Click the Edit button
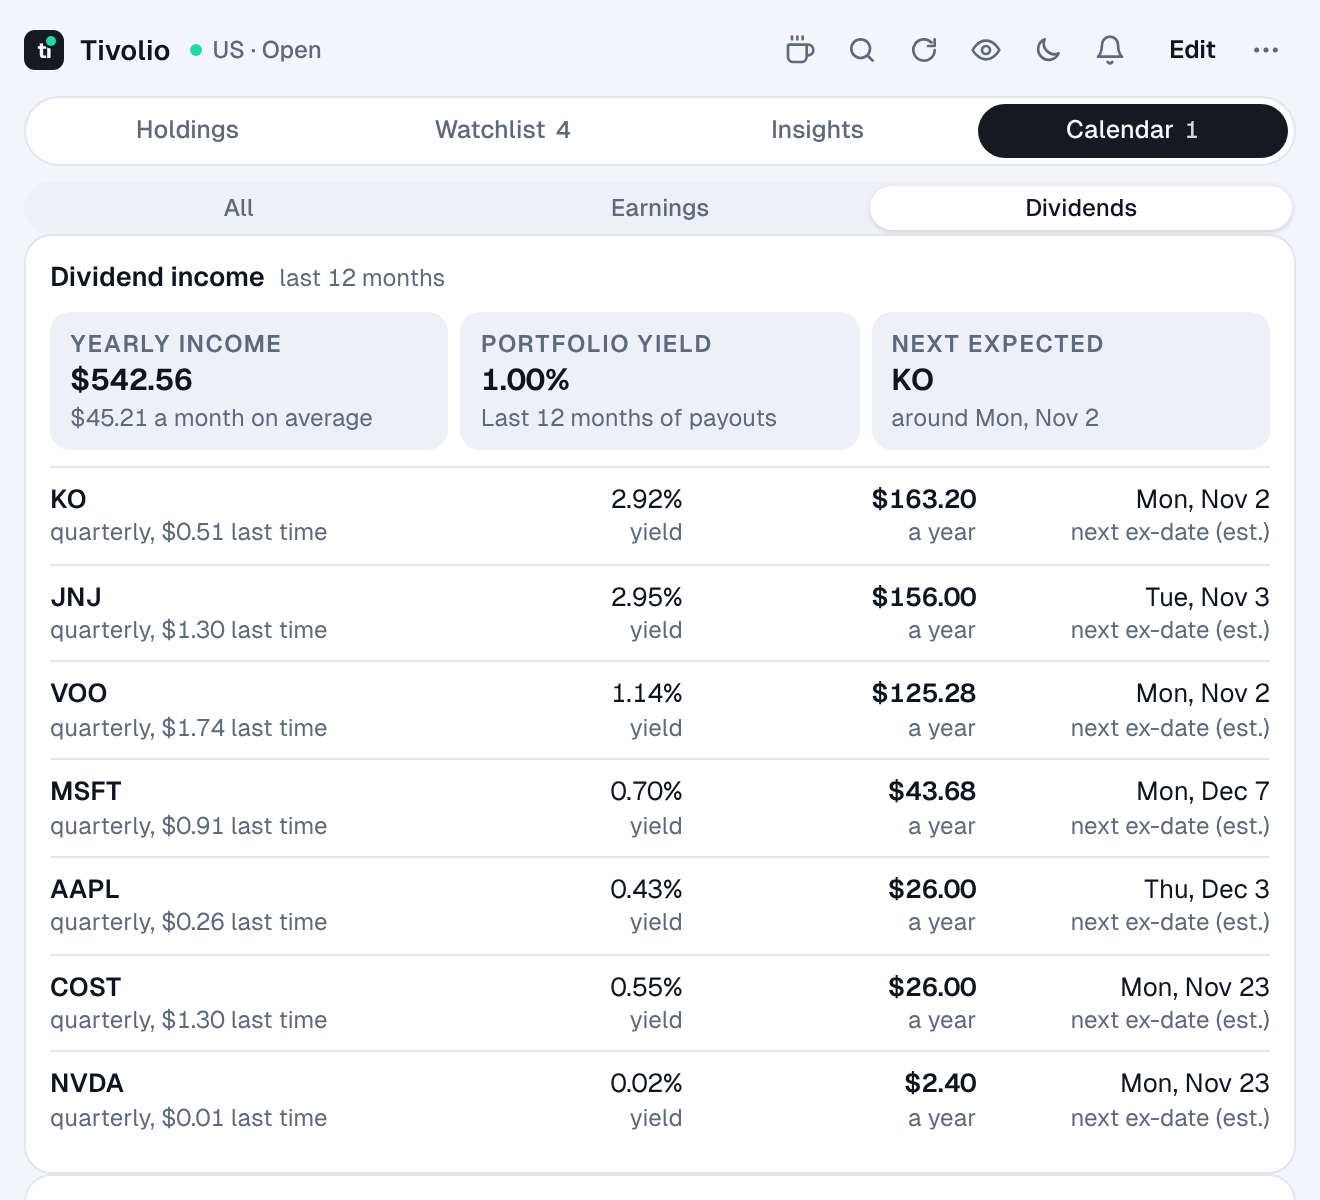The height and width of the screenshot is (1200, 1320). click(x=1192, y=50)
